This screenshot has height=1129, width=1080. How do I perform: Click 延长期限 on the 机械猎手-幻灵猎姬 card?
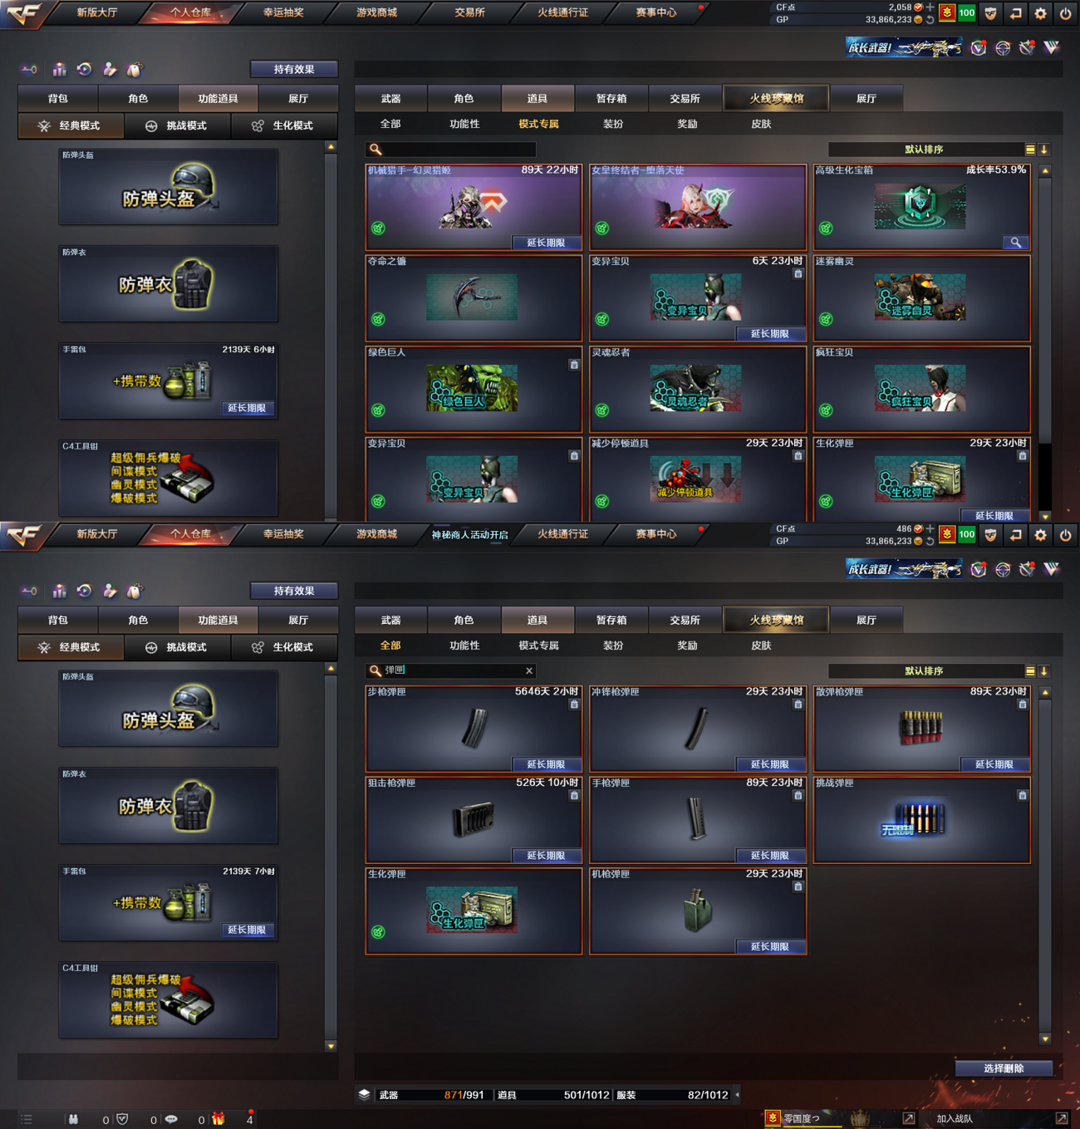point(546,243)
